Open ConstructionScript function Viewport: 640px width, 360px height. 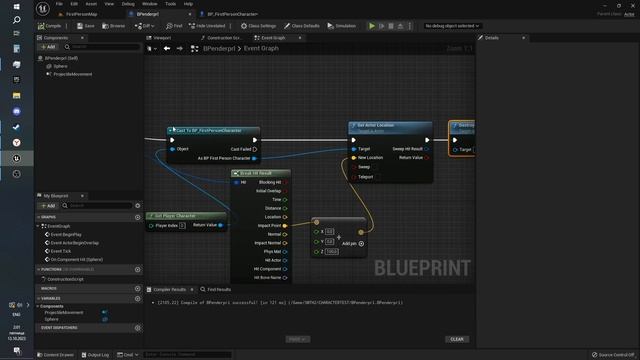pos(65,279)
